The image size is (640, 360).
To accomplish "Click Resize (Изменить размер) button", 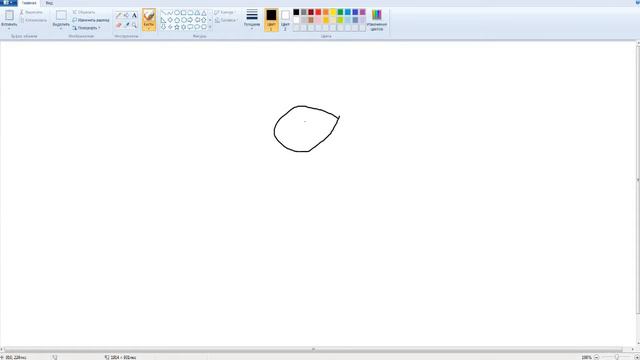I will pos(91,20).
